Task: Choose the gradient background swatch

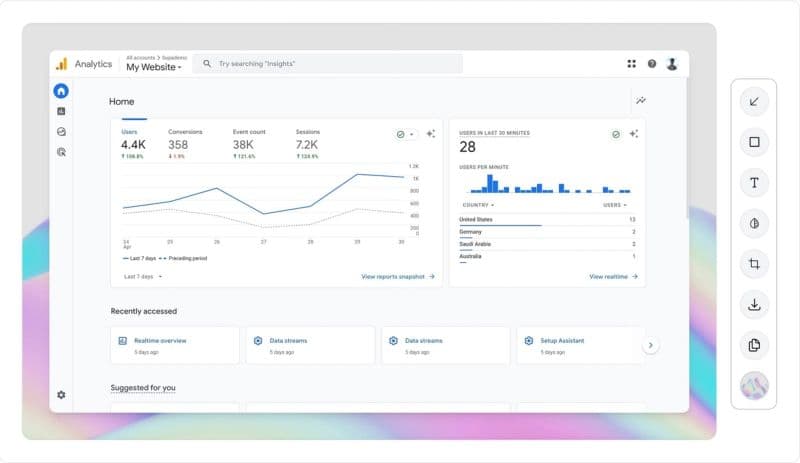Action: coord(754,386)
